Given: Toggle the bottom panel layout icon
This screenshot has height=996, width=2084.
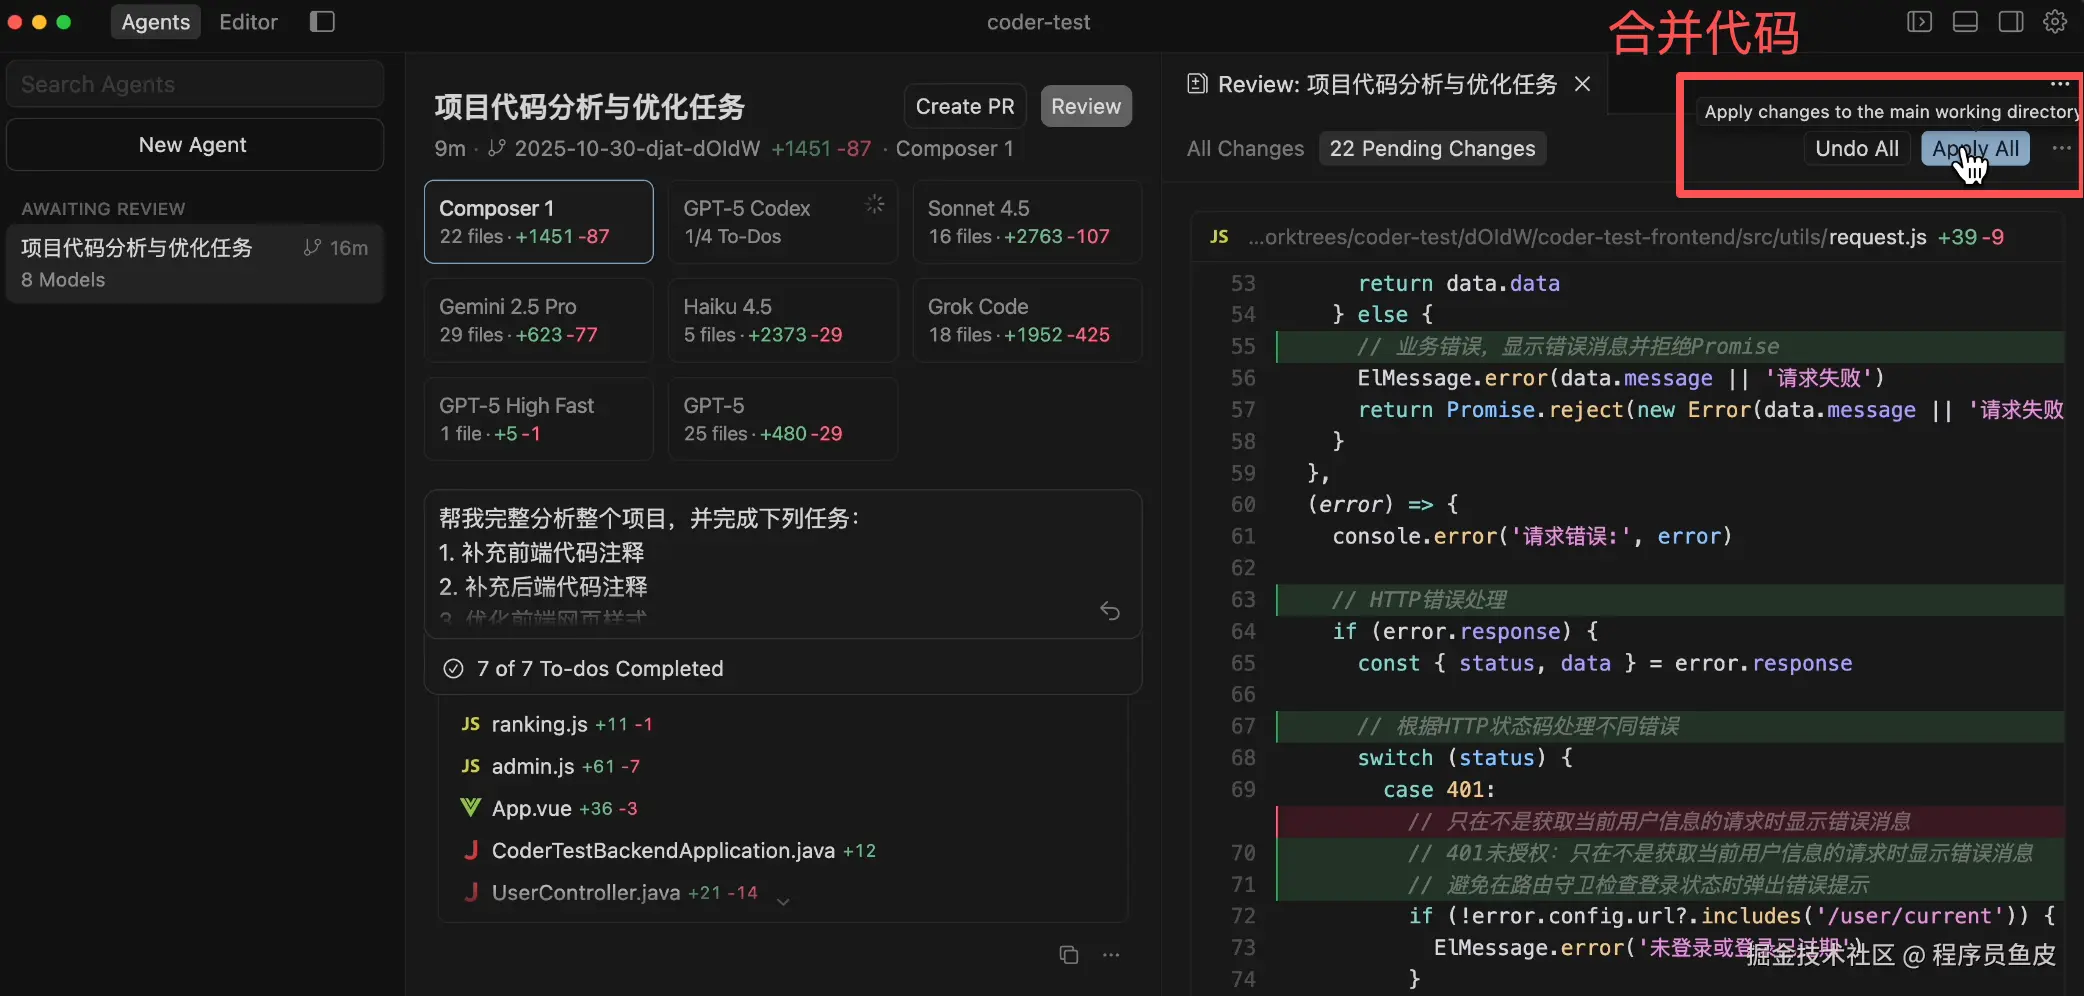Looking at the screenshot, I should pyautogui.click(x=1965, y=22).
